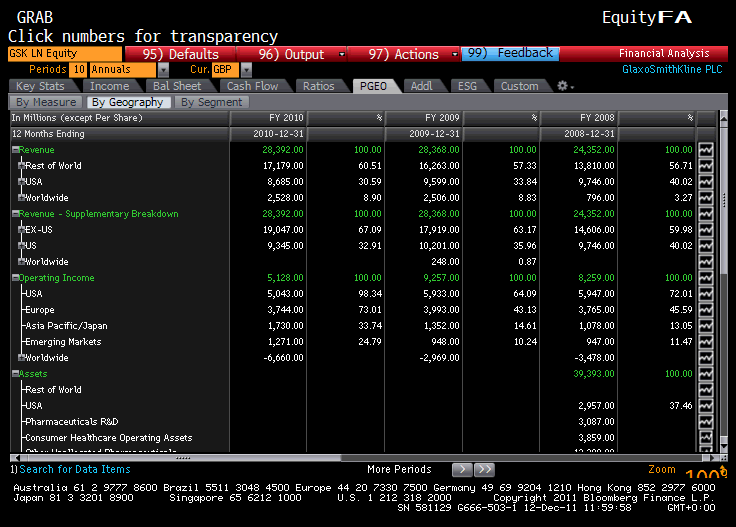Open chart icon for the Revenue row
Image resolution: width=736 pixels, height=527 pixels.
(705, 150)
